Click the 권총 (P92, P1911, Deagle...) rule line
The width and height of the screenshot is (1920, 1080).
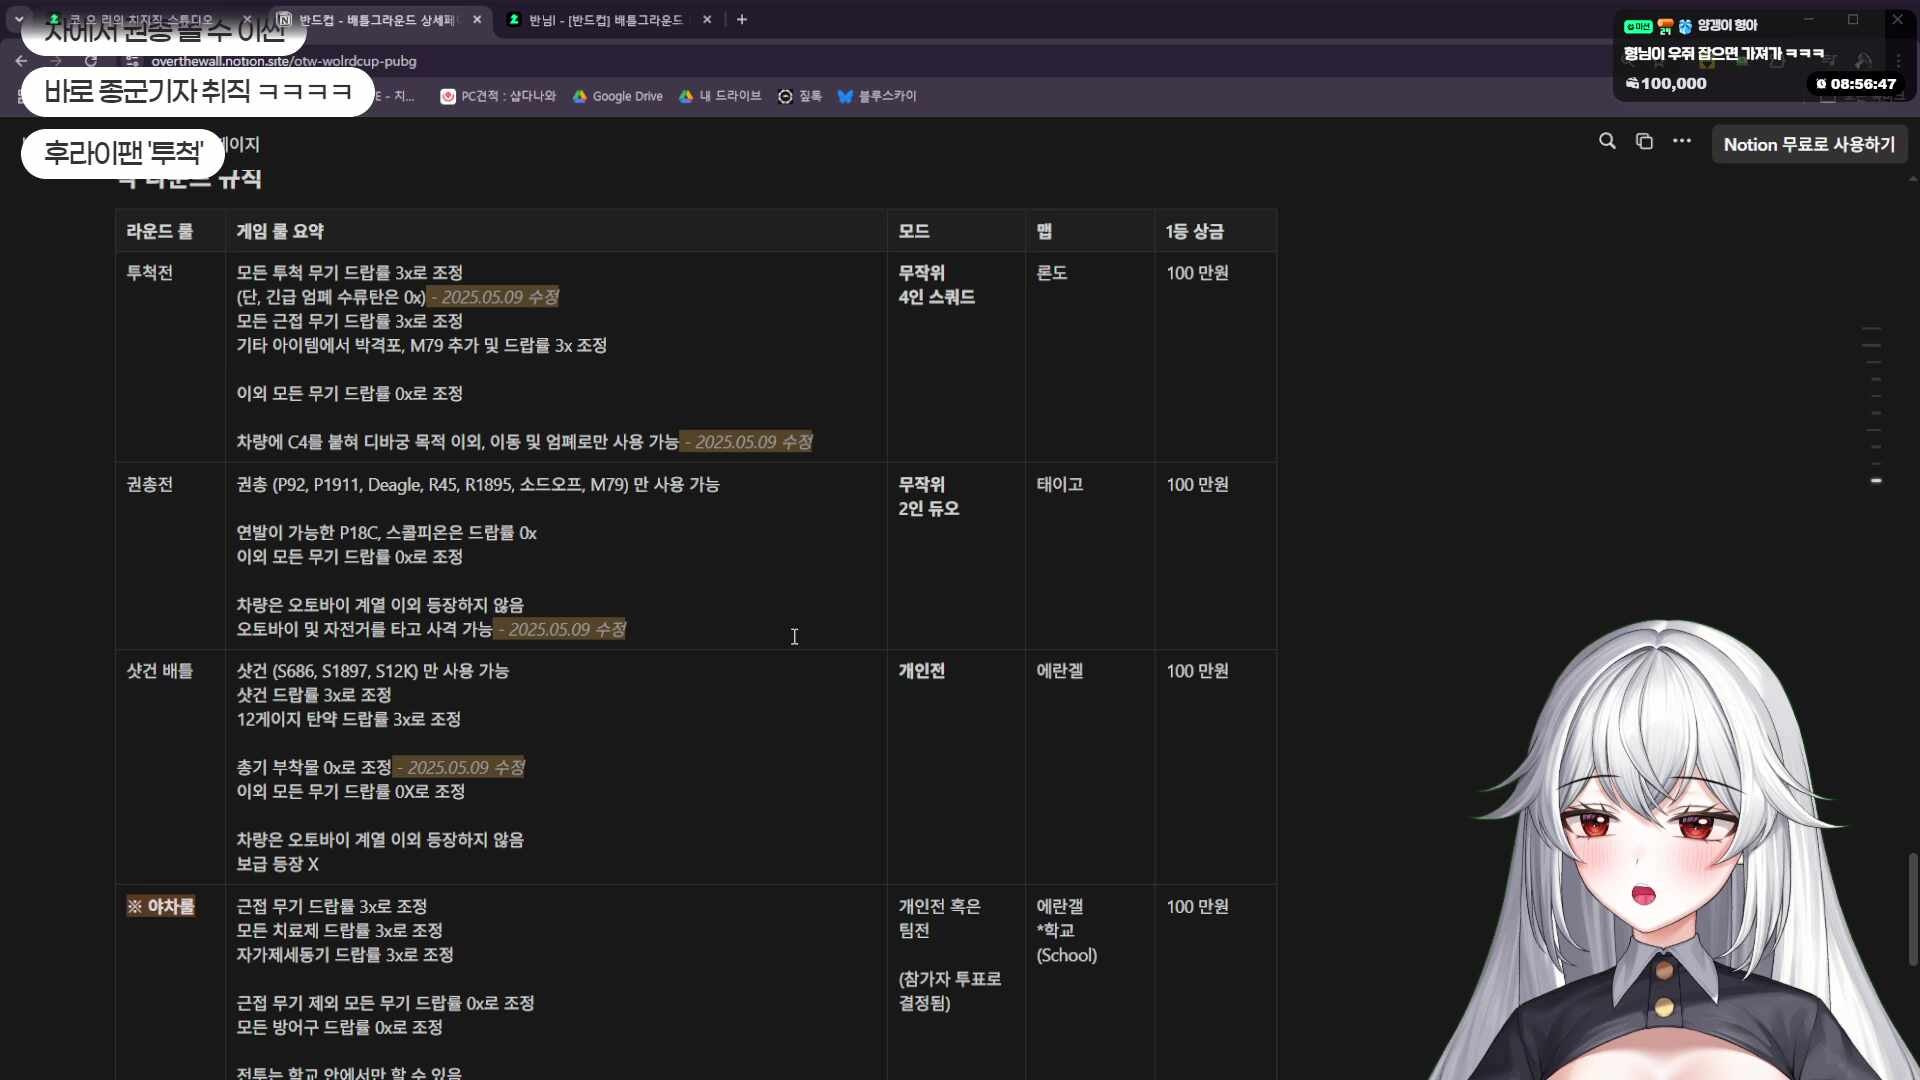click(478, 485)
